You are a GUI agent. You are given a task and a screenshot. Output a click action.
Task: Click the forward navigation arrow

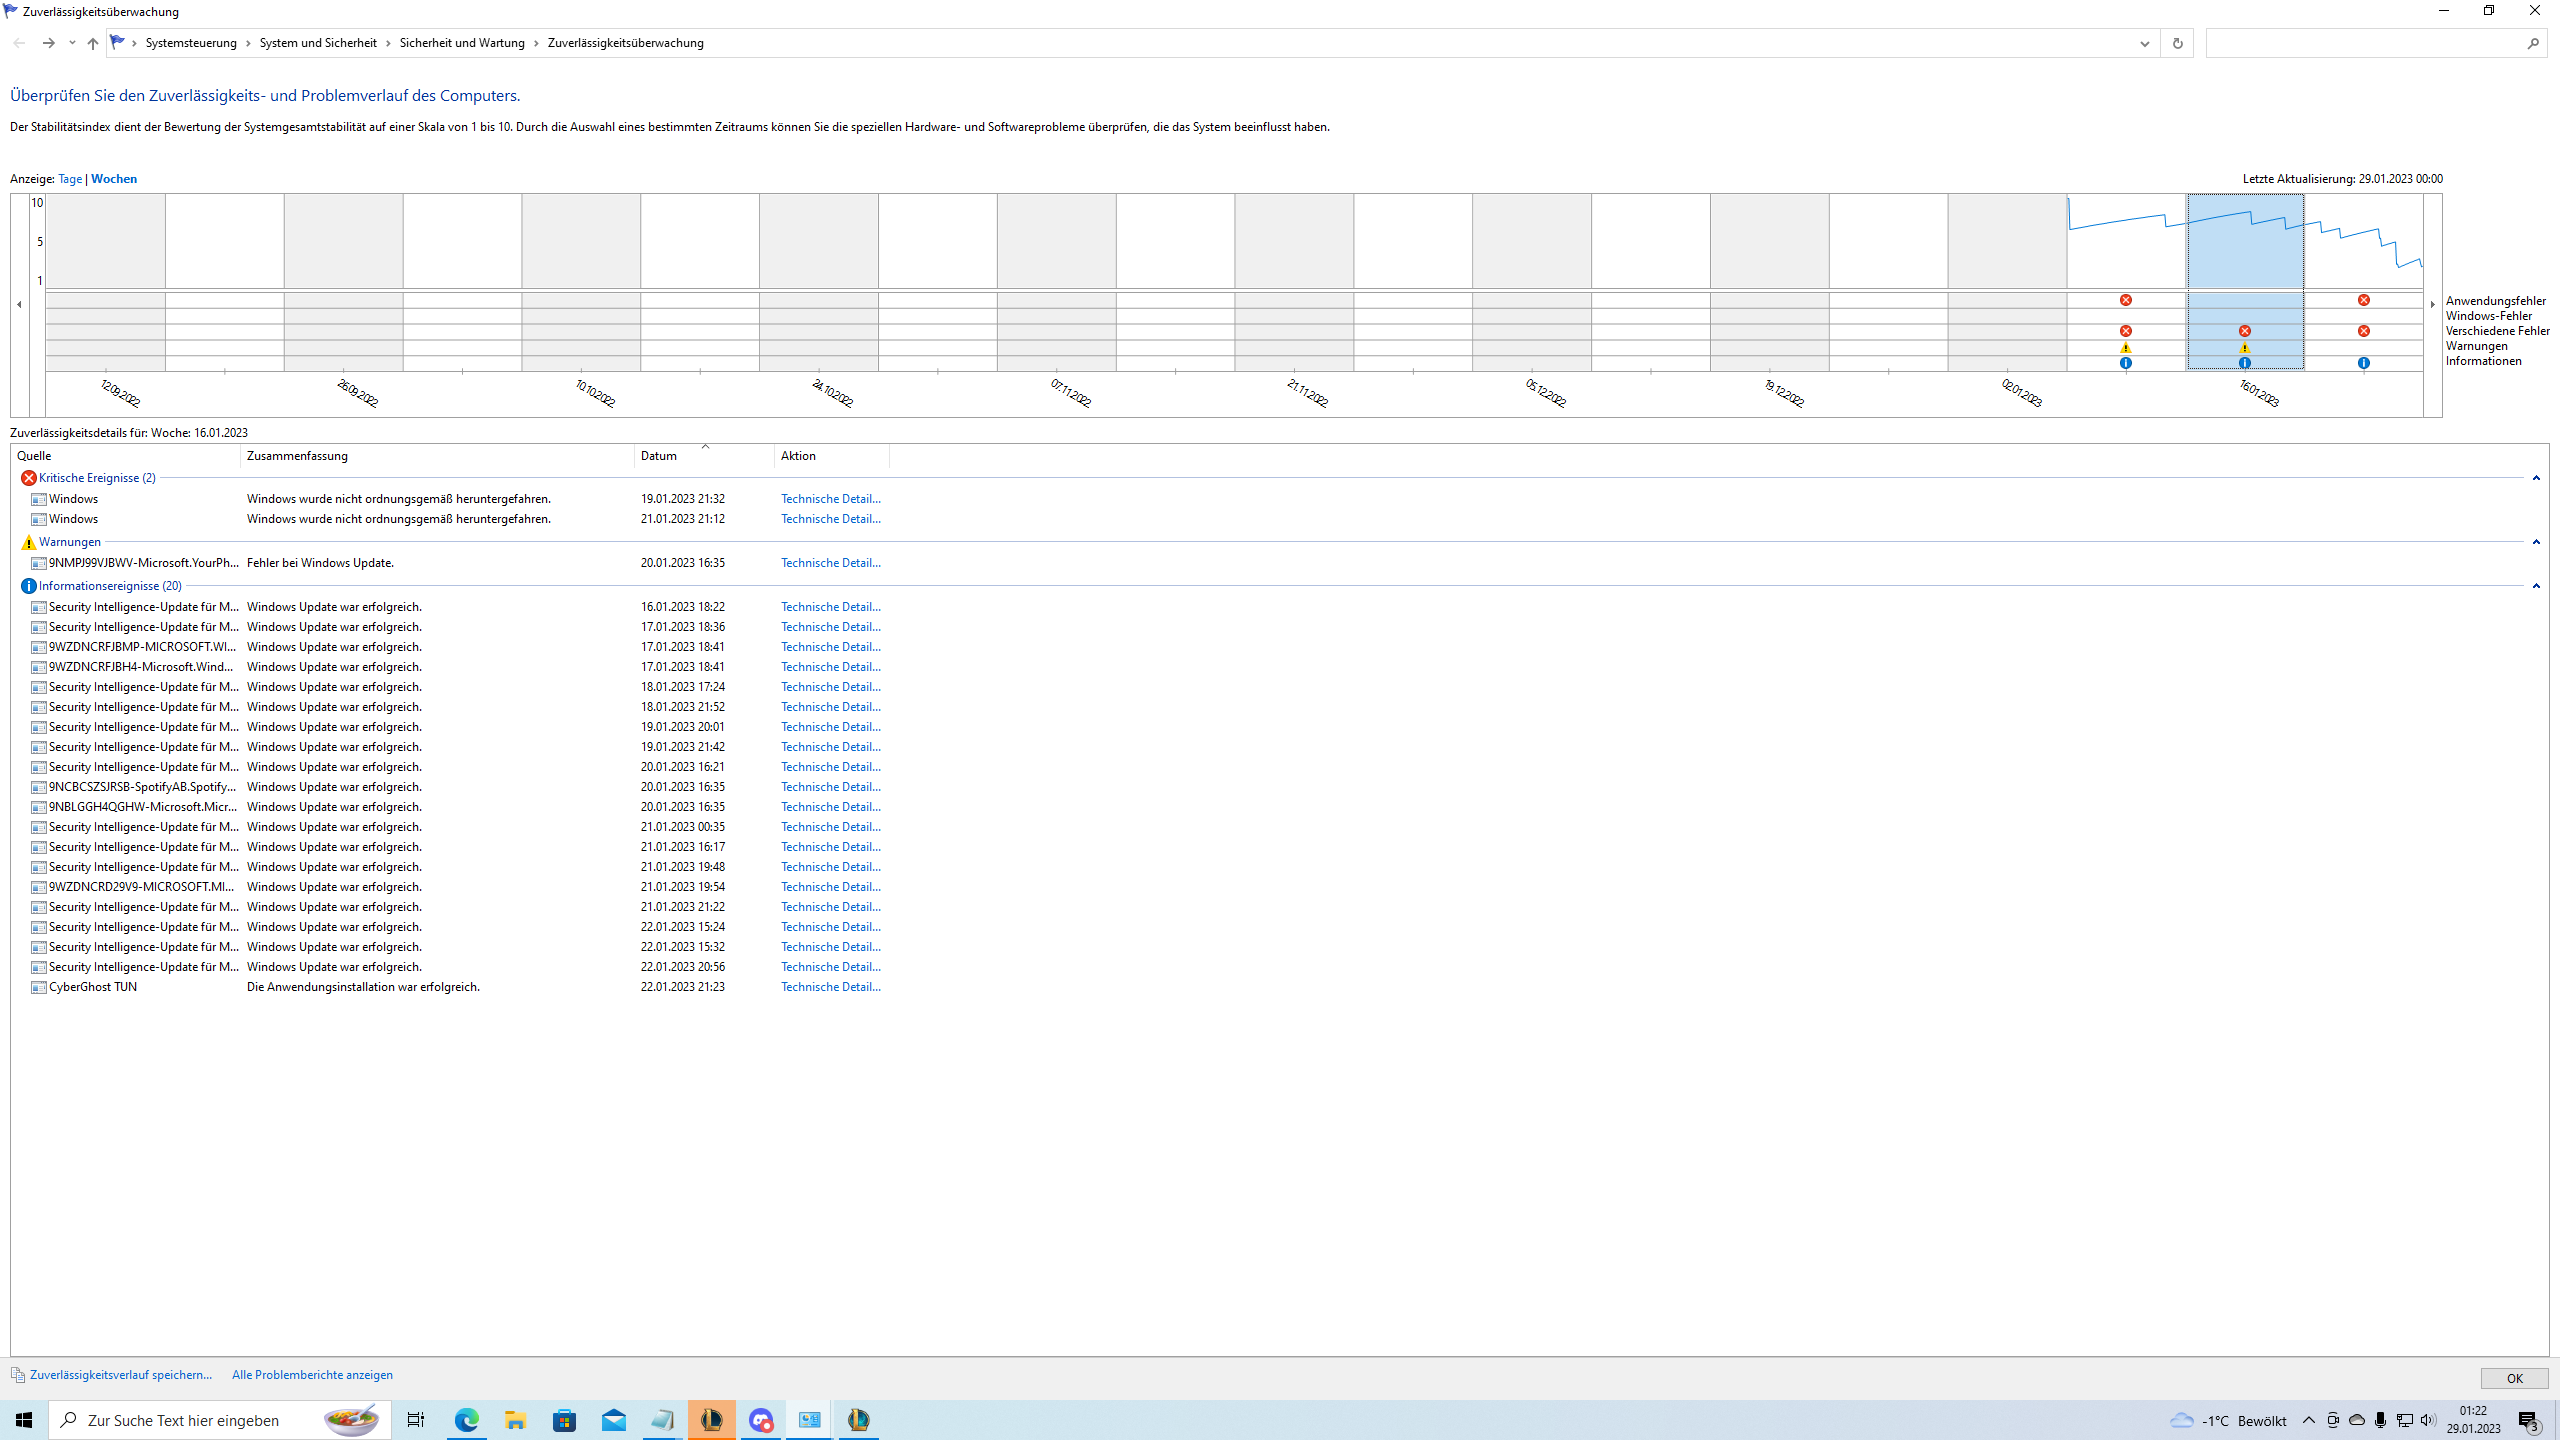pos(48,43)
